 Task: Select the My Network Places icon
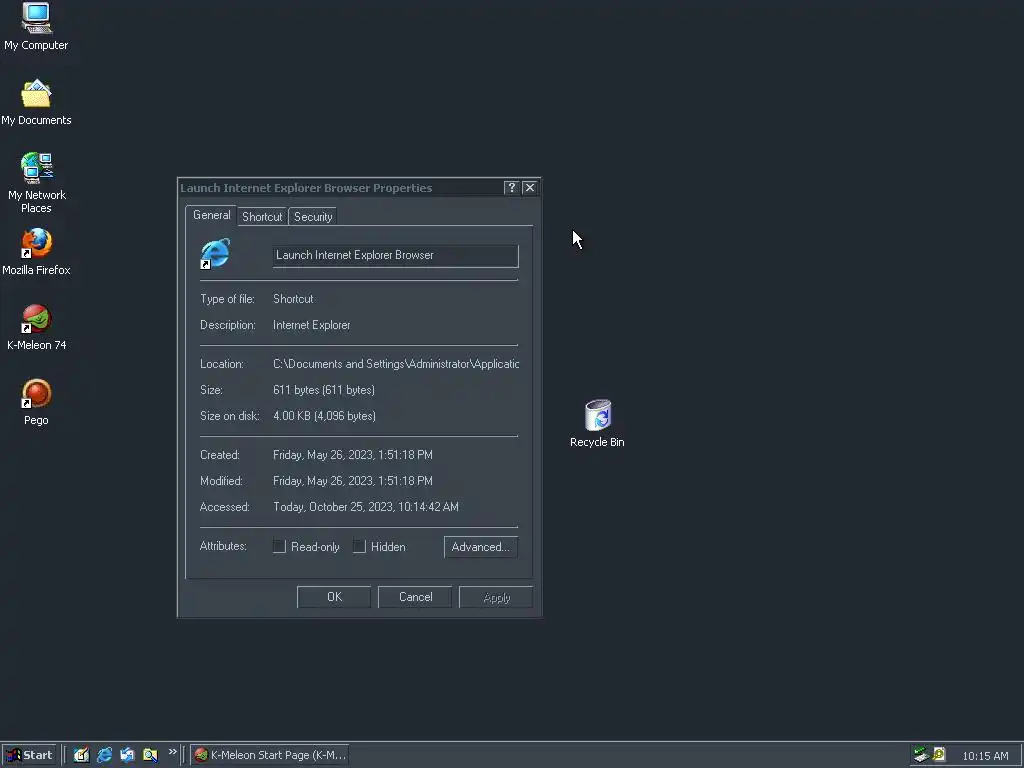coord(36,182)
